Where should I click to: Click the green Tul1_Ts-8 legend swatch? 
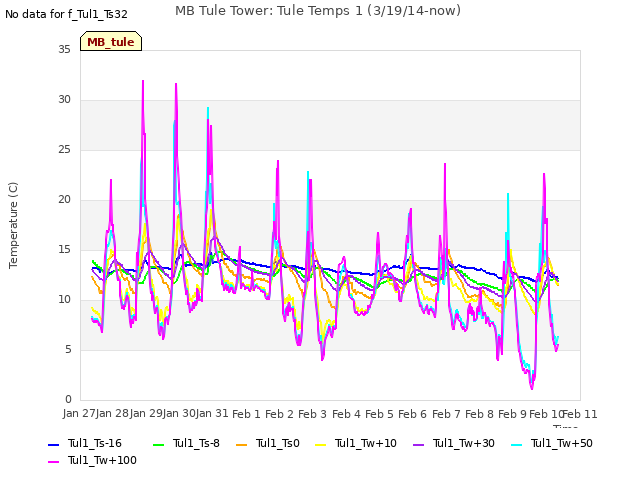point(159,444)
